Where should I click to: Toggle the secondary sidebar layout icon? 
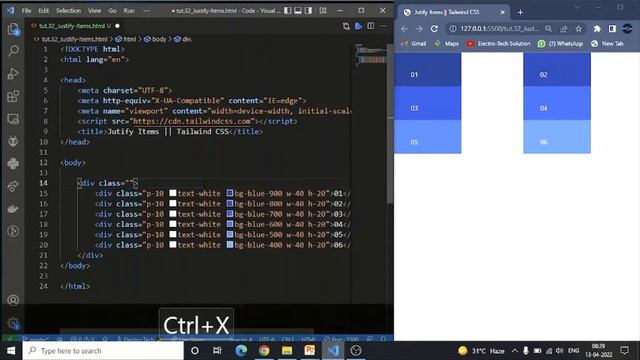309,11
